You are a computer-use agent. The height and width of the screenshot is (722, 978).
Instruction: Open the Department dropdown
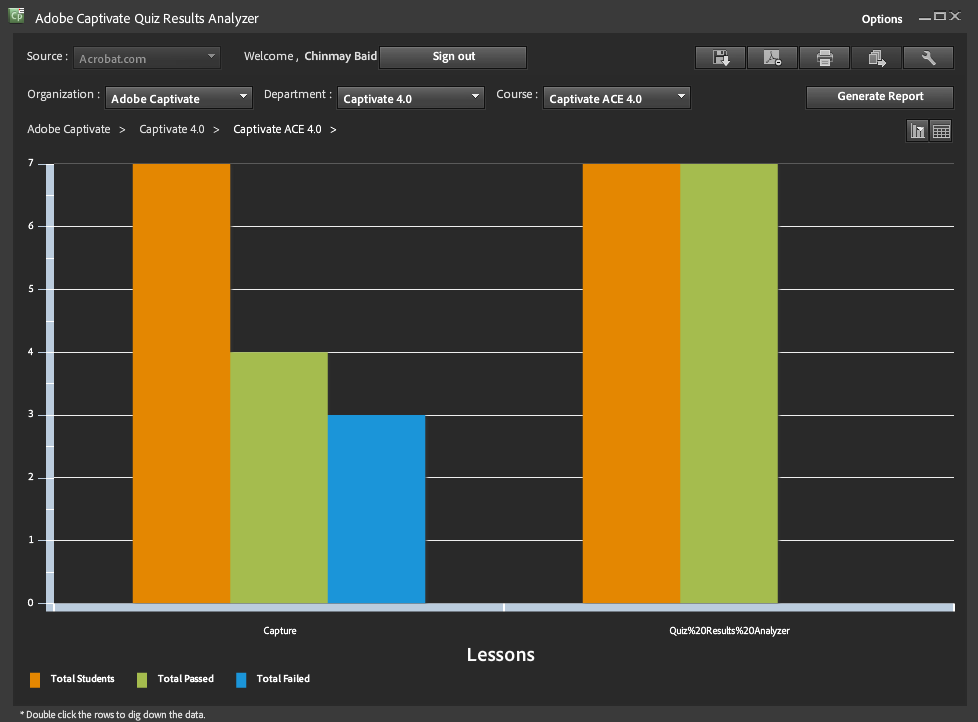coord(412,98)
